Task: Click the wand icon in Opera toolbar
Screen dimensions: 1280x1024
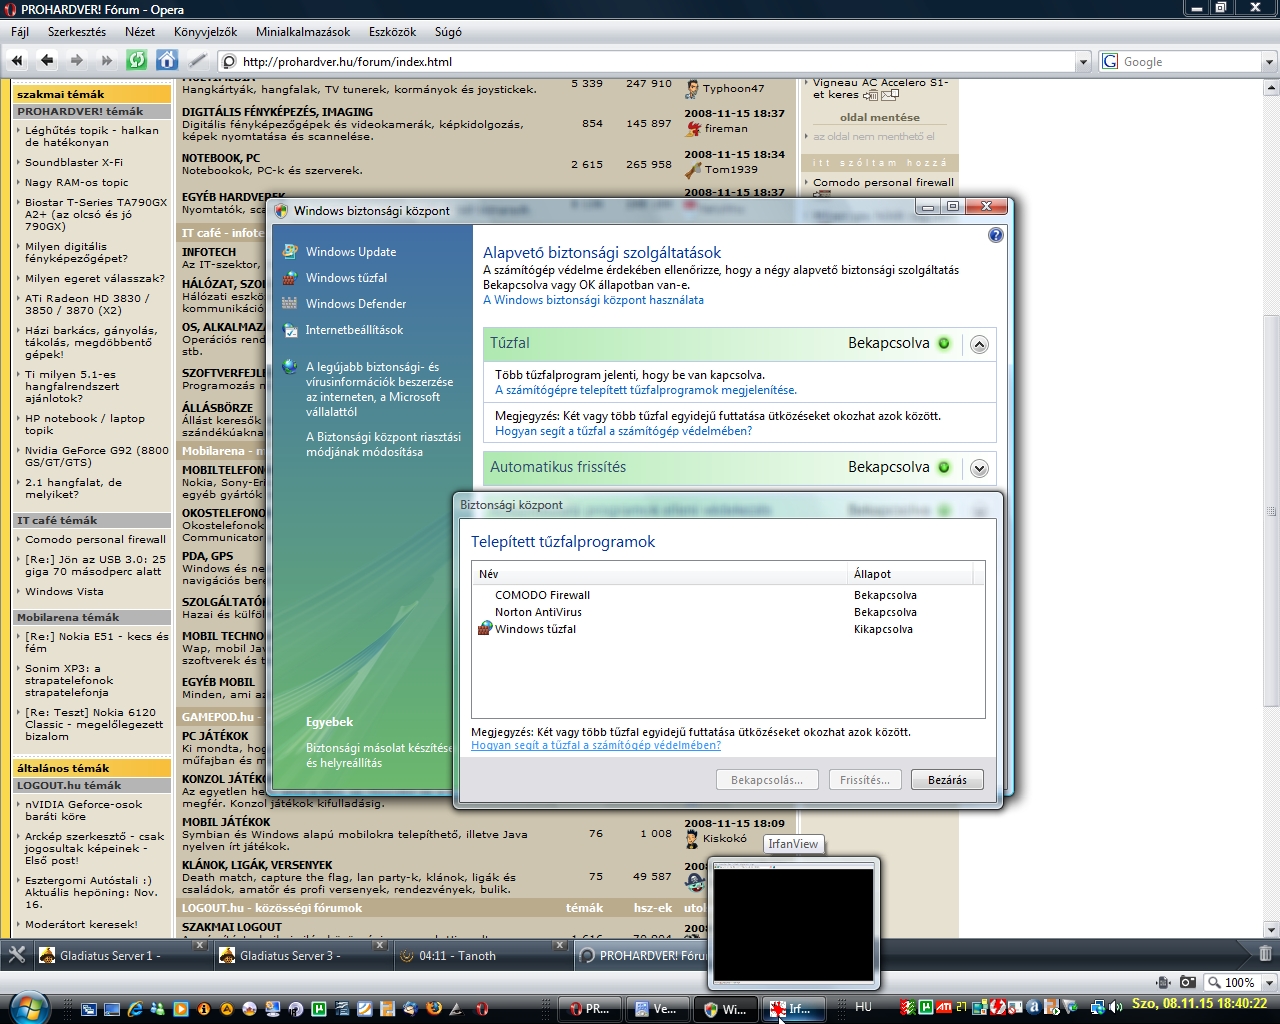Action: 198,61
